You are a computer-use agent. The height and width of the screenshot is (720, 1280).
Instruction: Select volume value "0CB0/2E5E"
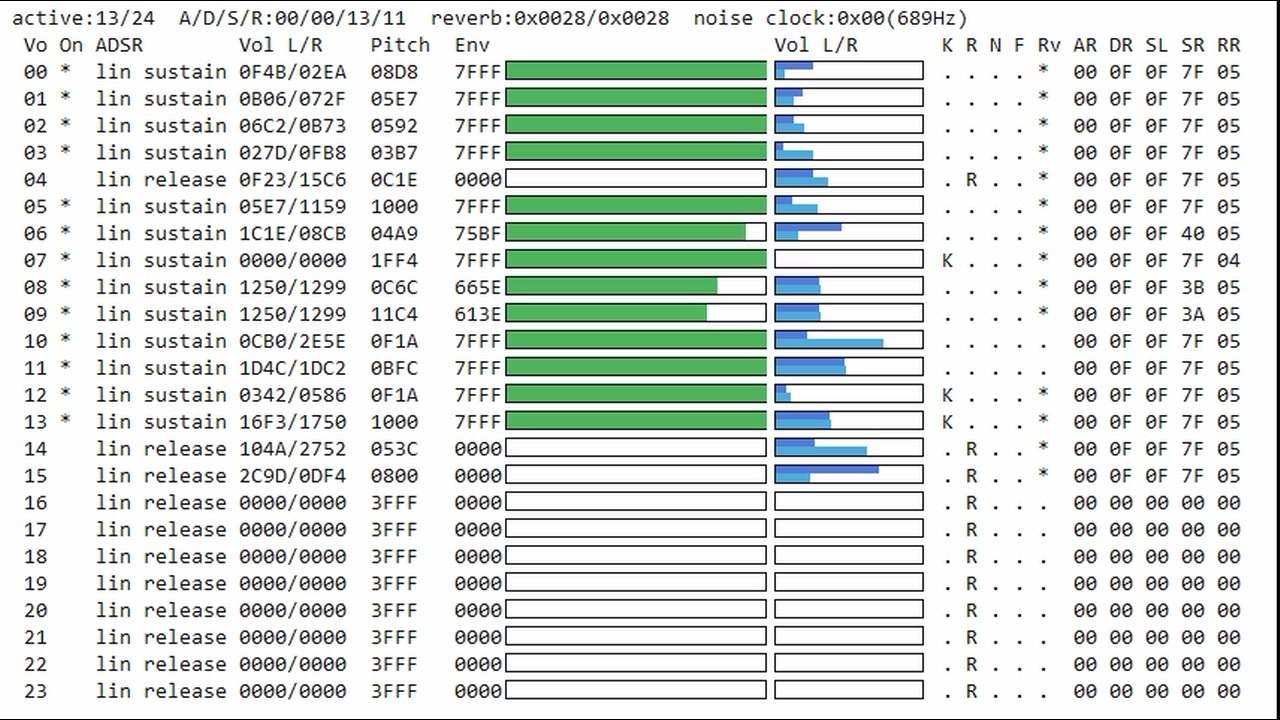pos(293,341)
